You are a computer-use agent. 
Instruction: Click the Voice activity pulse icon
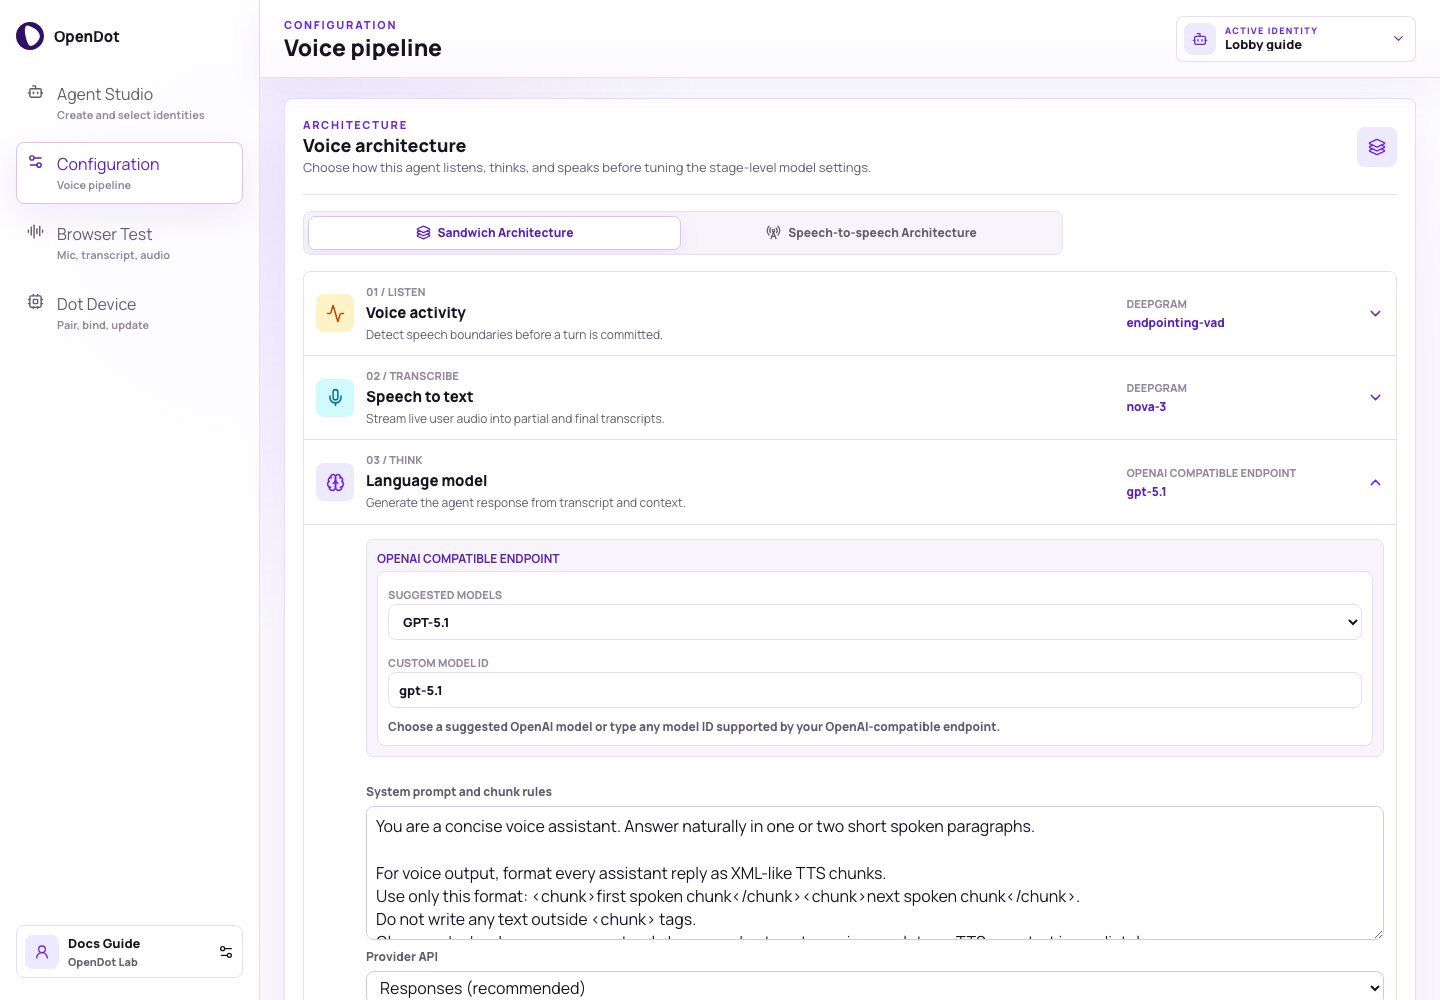click(x=335, y=313)
